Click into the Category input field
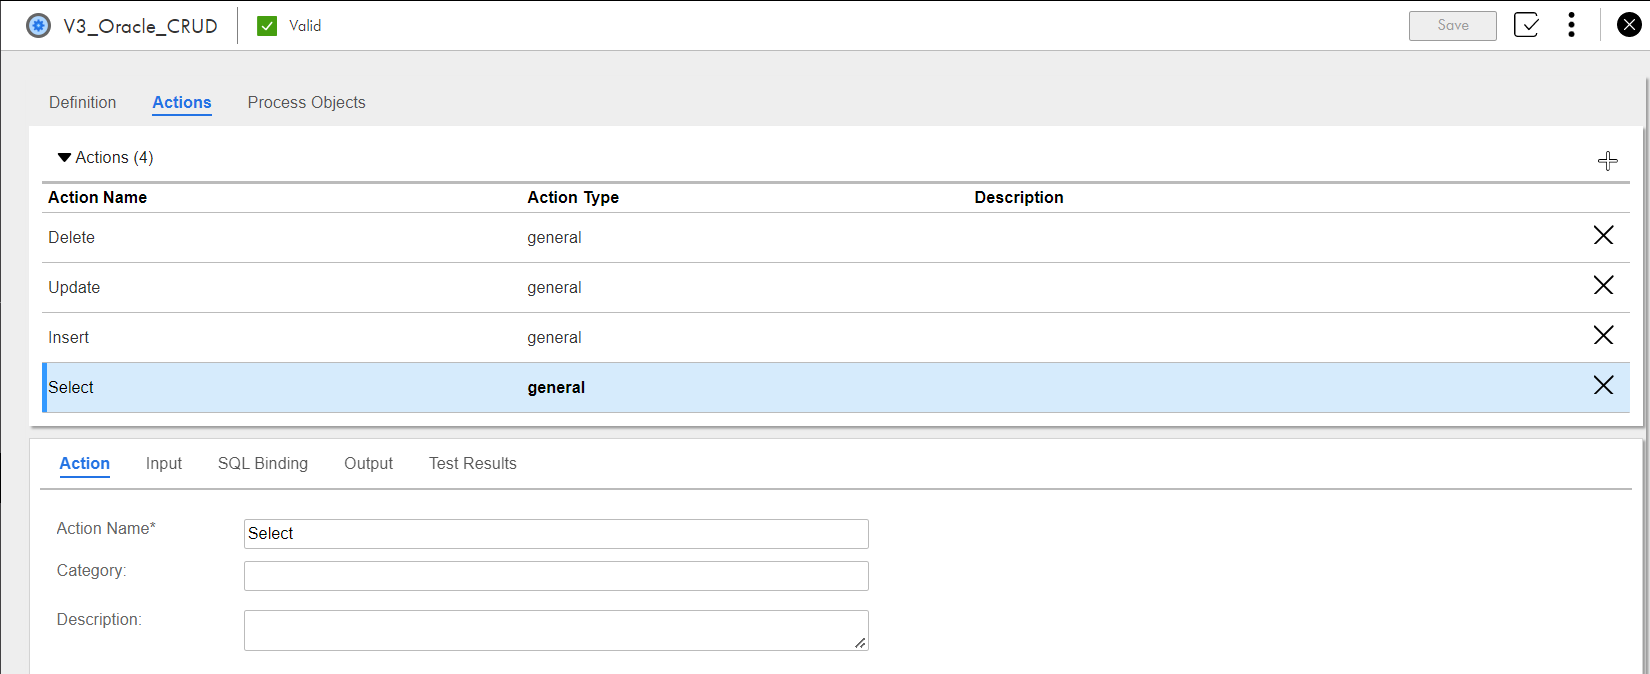Screen dimensions: 1650x674 pyautogui.click(x=556, y=576)
